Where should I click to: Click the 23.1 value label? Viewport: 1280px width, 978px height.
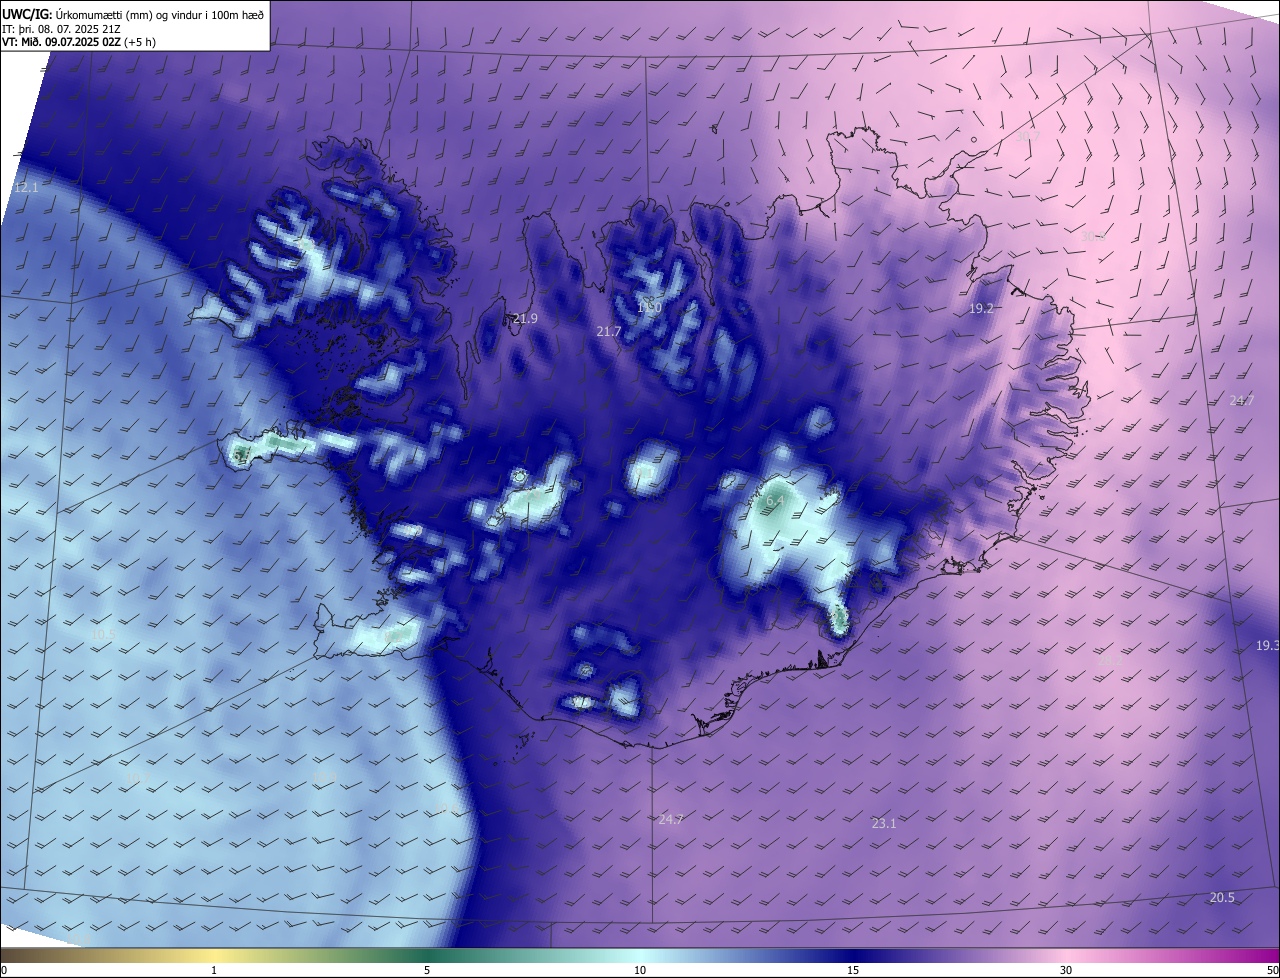(884, 824)
